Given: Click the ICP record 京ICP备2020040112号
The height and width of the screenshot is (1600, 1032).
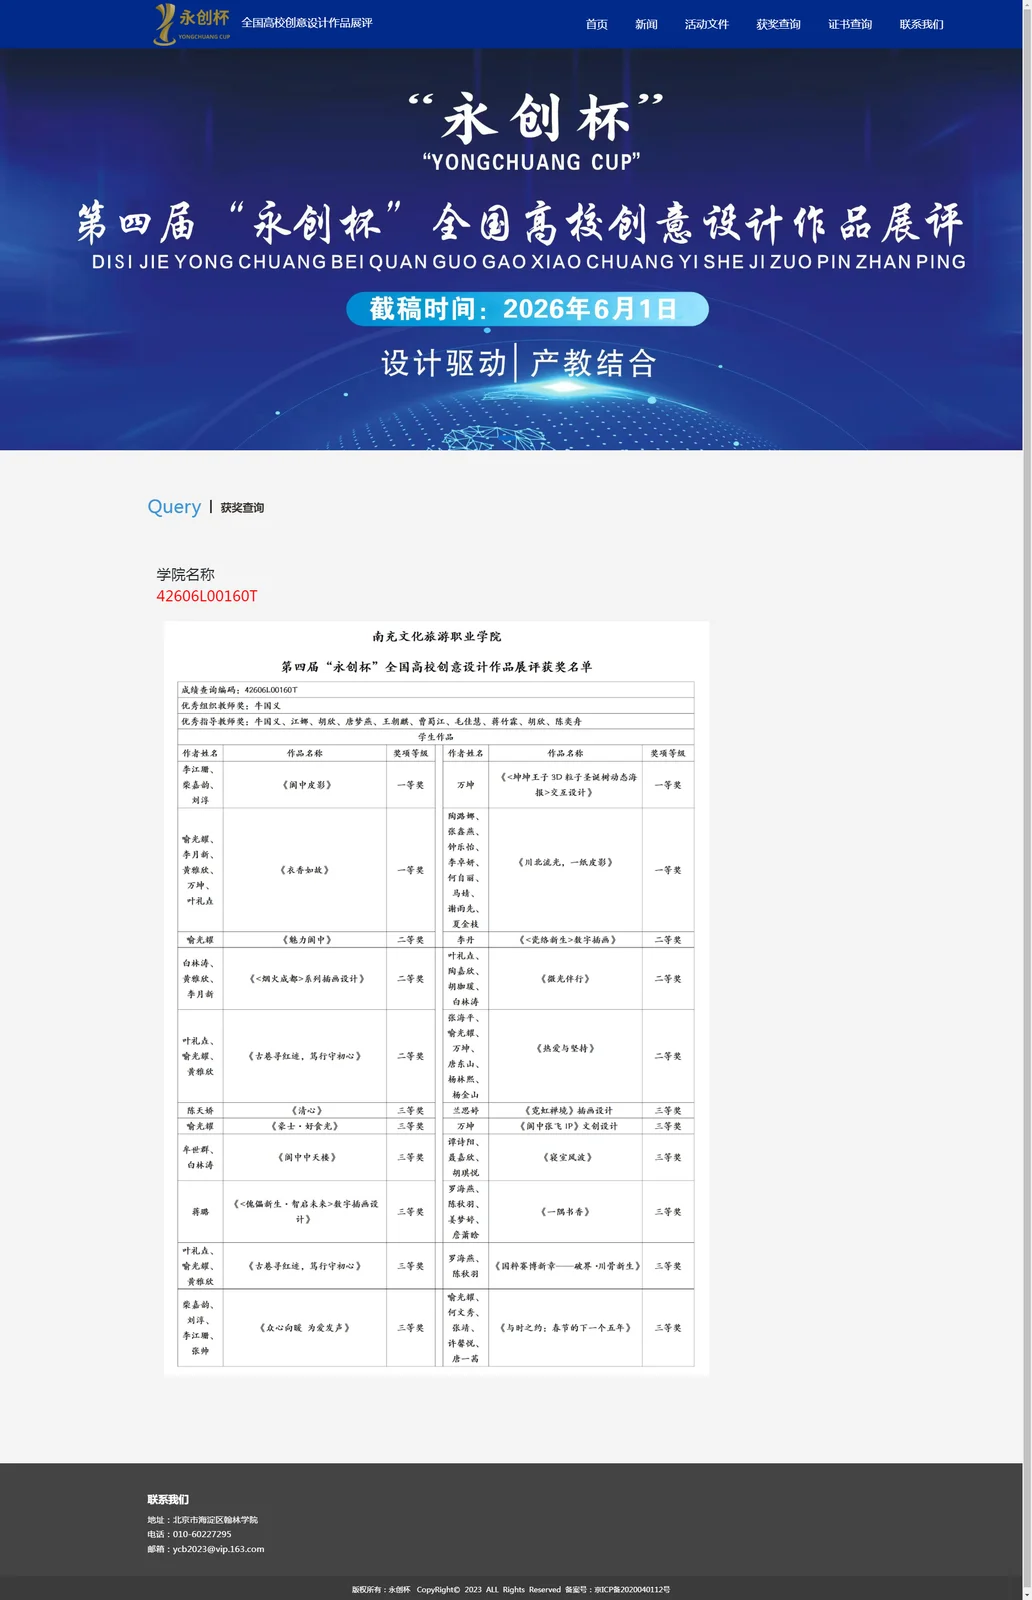Looking at the screenshot, I should 630,1589.
